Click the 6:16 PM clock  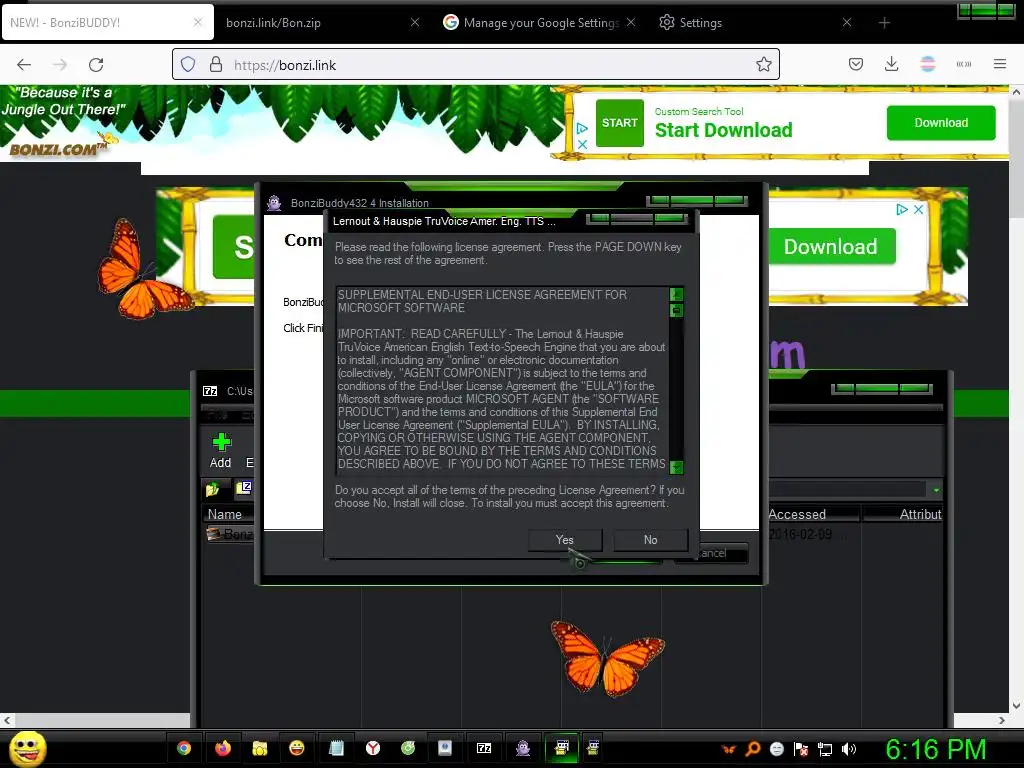click(x=936, y=749)
